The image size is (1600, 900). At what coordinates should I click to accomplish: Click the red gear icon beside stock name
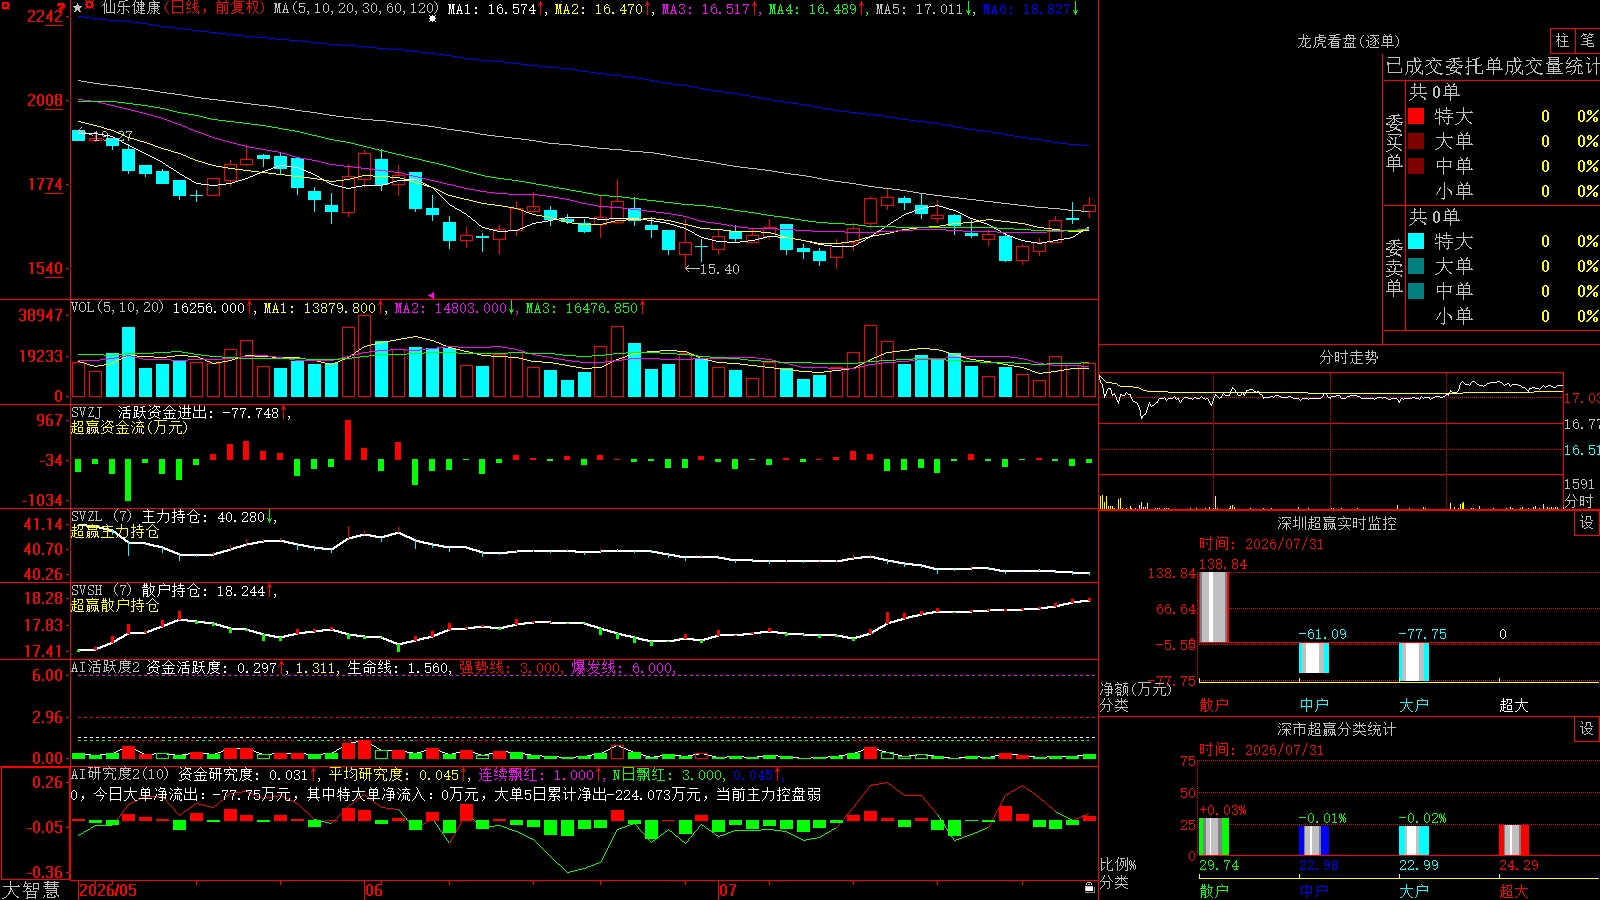click(90, 7)
